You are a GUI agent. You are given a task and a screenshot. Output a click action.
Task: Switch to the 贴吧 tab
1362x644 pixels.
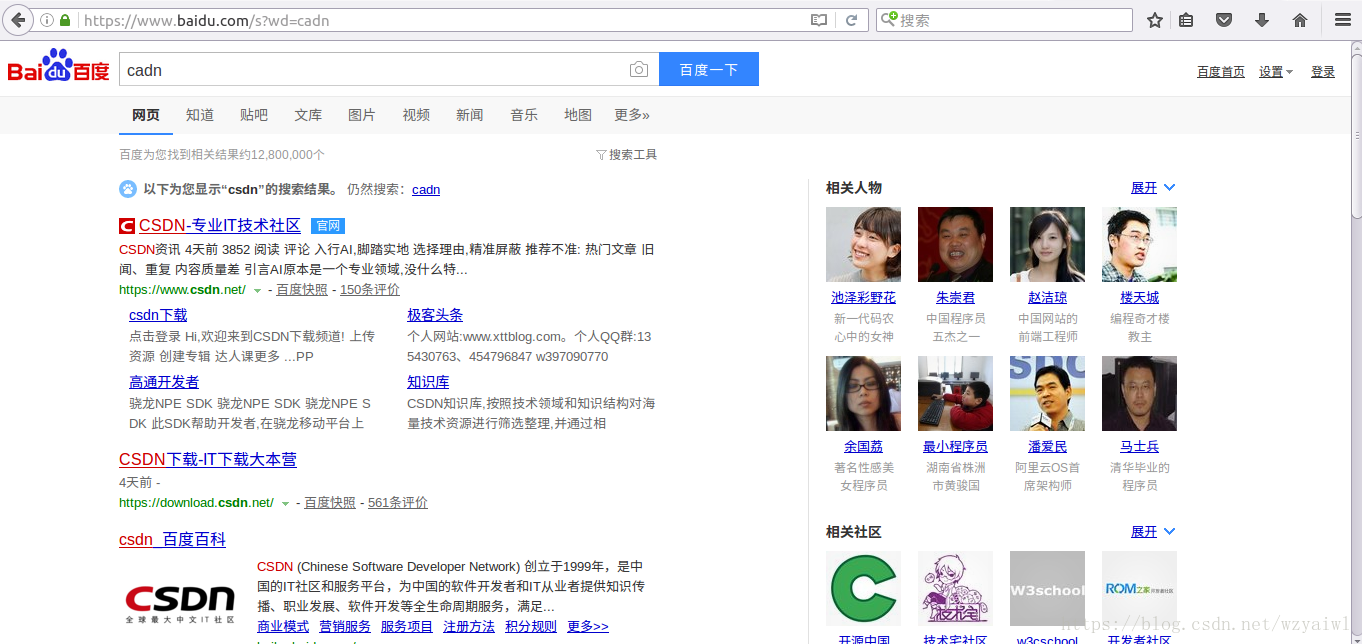[254, 115]
